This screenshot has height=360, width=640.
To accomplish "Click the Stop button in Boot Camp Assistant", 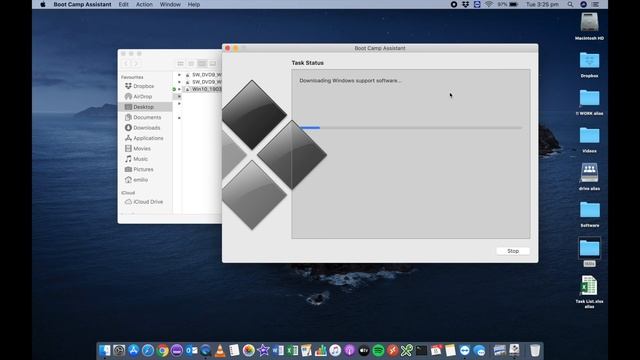I will point(513,251).
